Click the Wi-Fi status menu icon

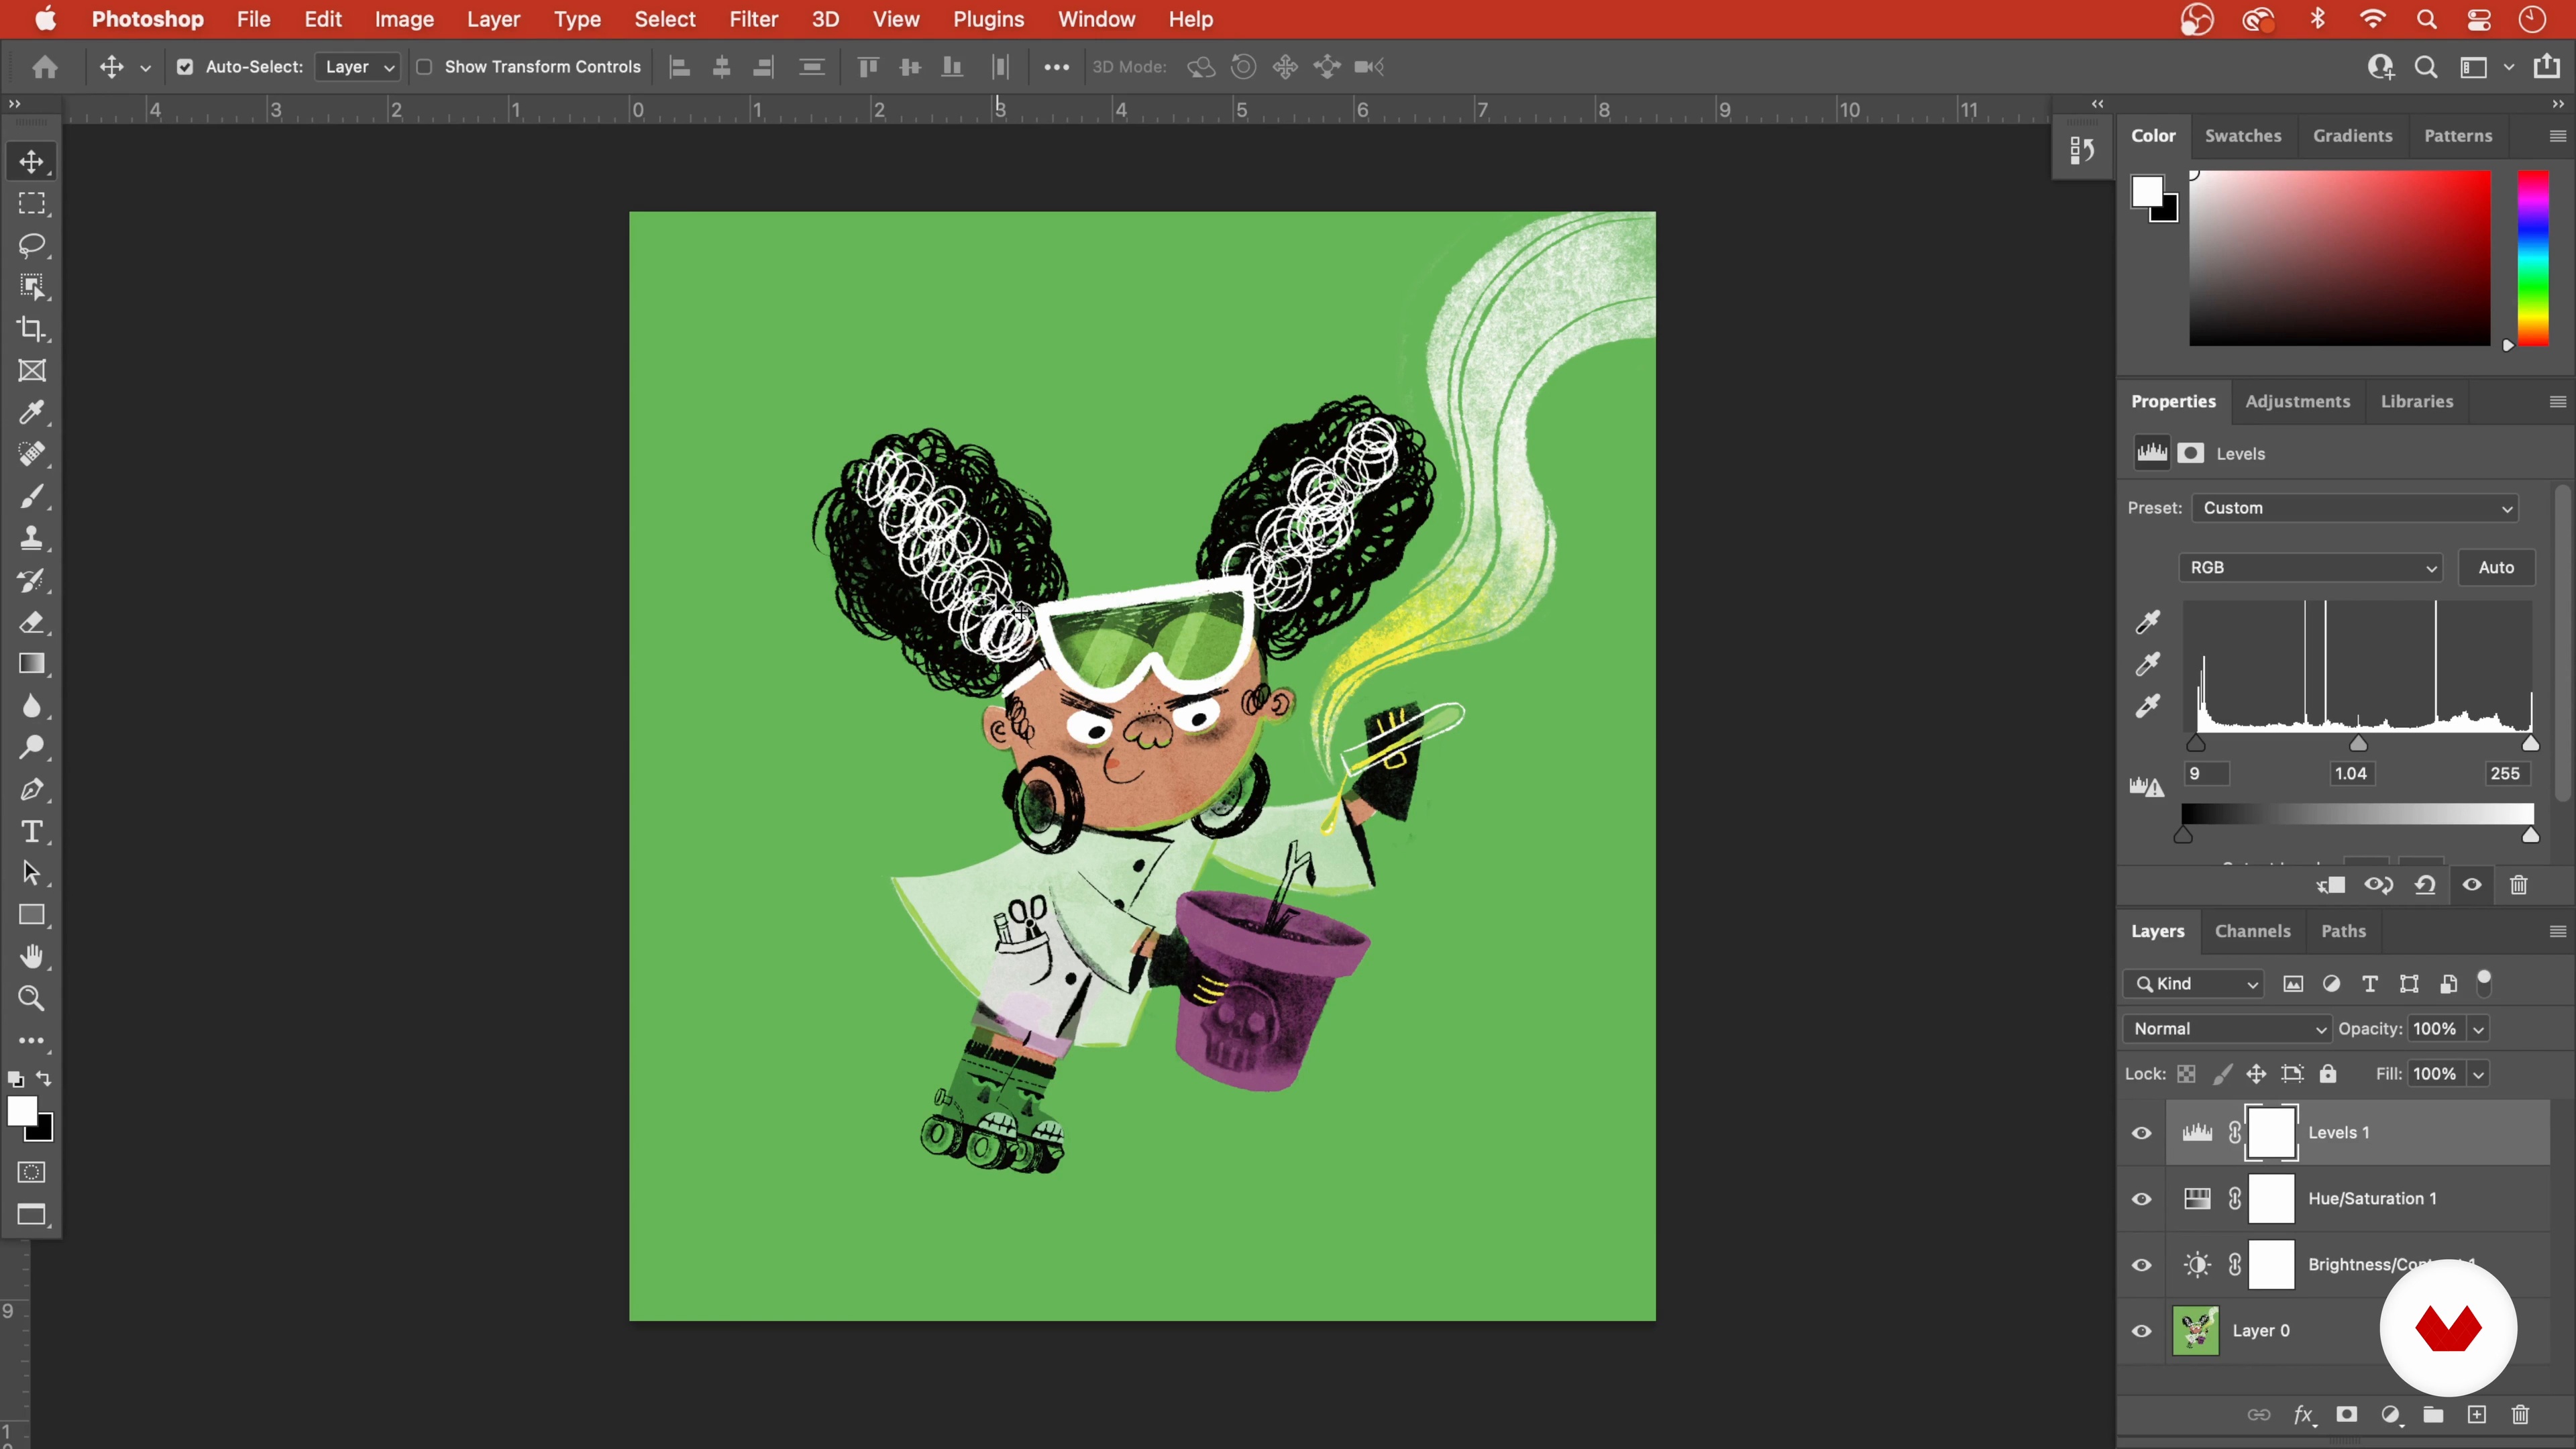point(2372,19)
